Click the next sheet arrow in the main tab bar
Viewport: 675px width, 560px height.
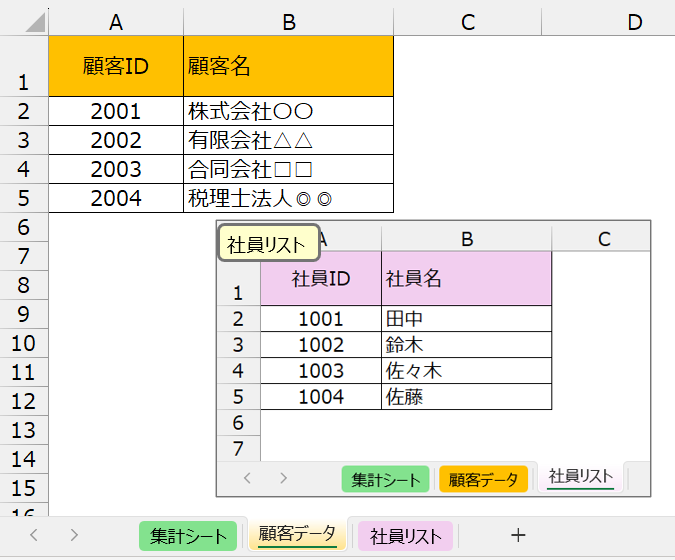(74, 535)
